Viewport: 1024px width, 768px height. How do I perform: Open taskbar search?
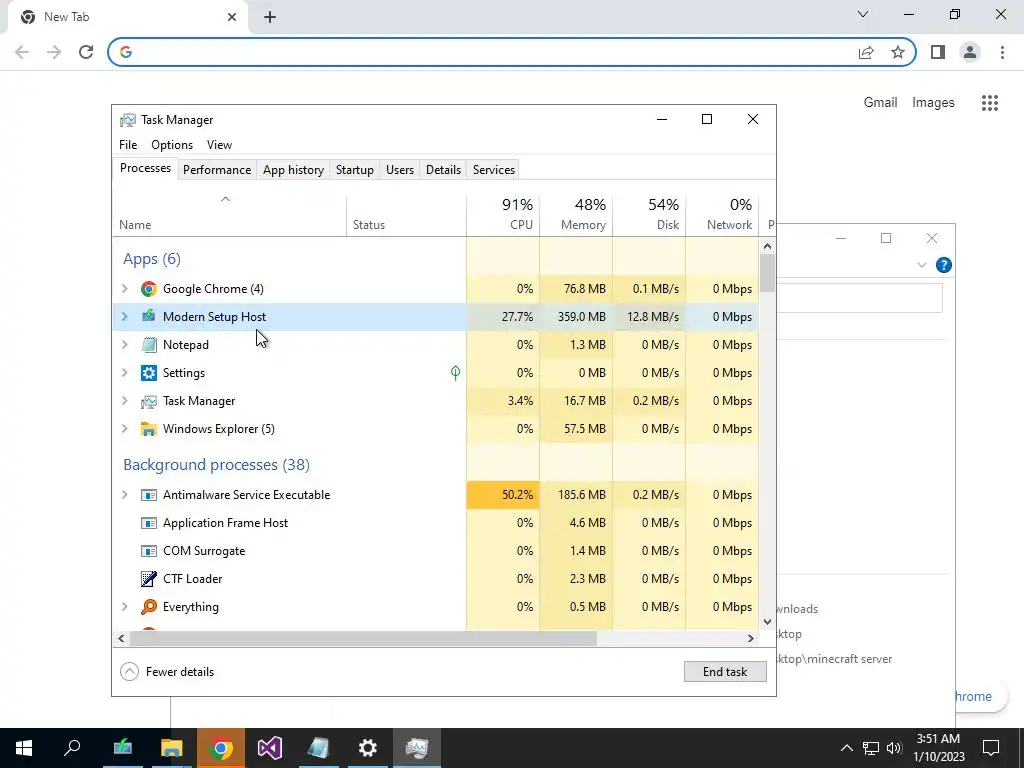[x=72, y=748]
